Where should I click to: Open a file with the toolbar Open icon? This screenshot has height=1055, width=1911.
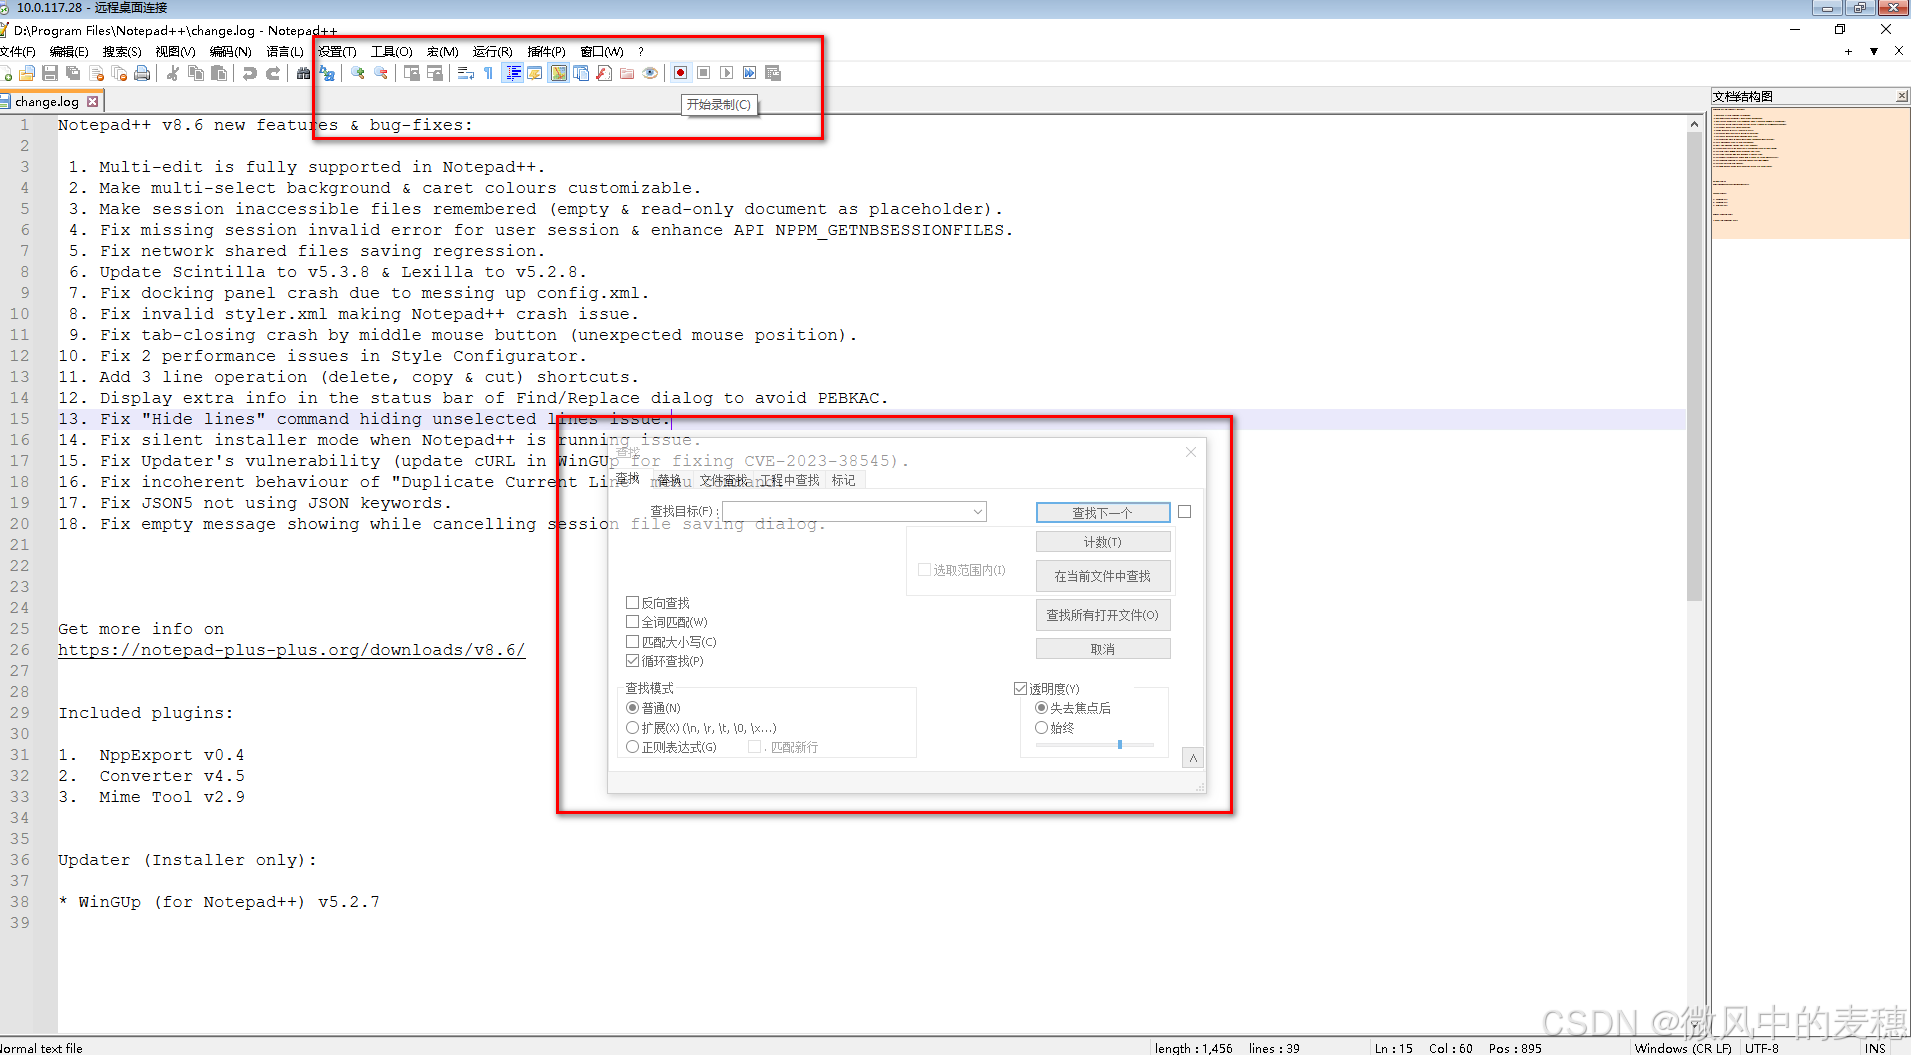27,73
